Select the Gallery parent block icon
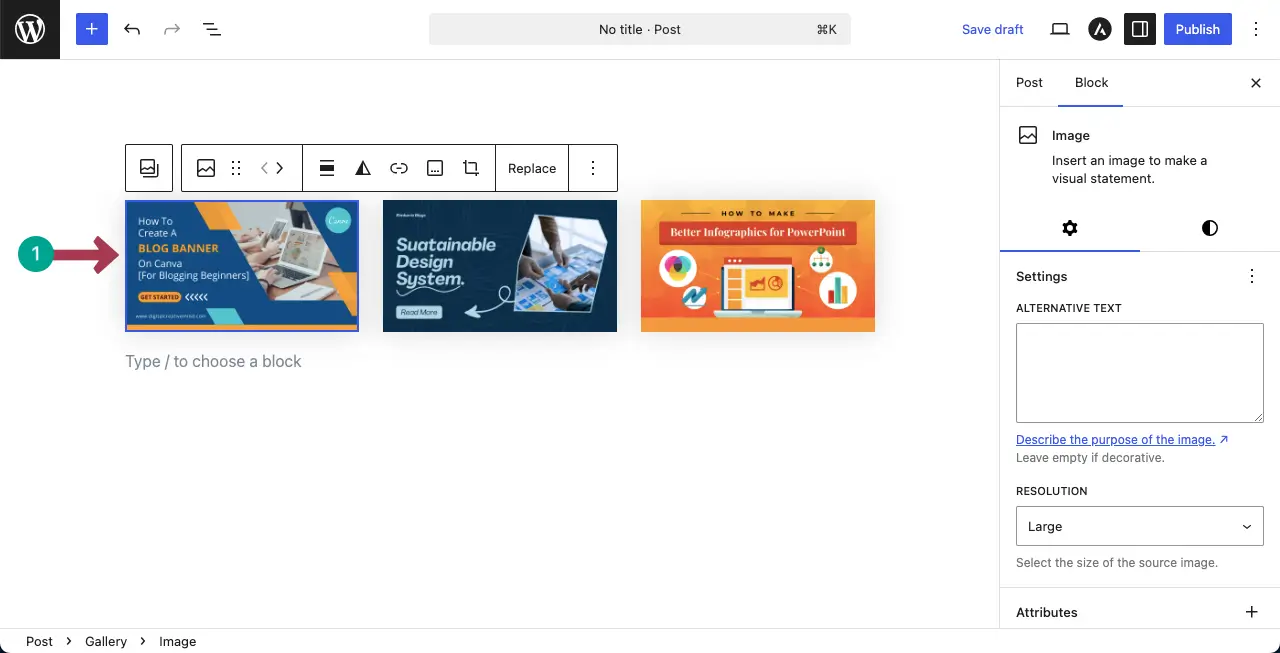1280x653 pixels. 149,168
